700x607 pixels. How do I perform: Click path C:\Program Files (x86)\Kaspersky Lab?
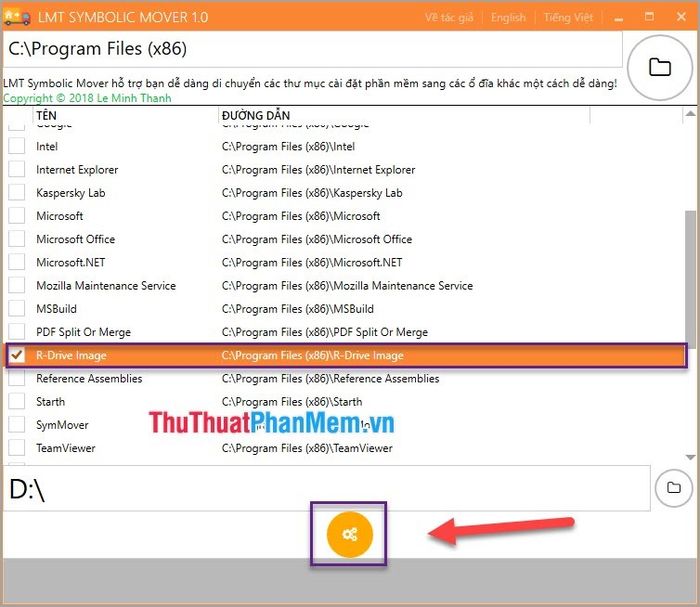click(x=312, y=193)
